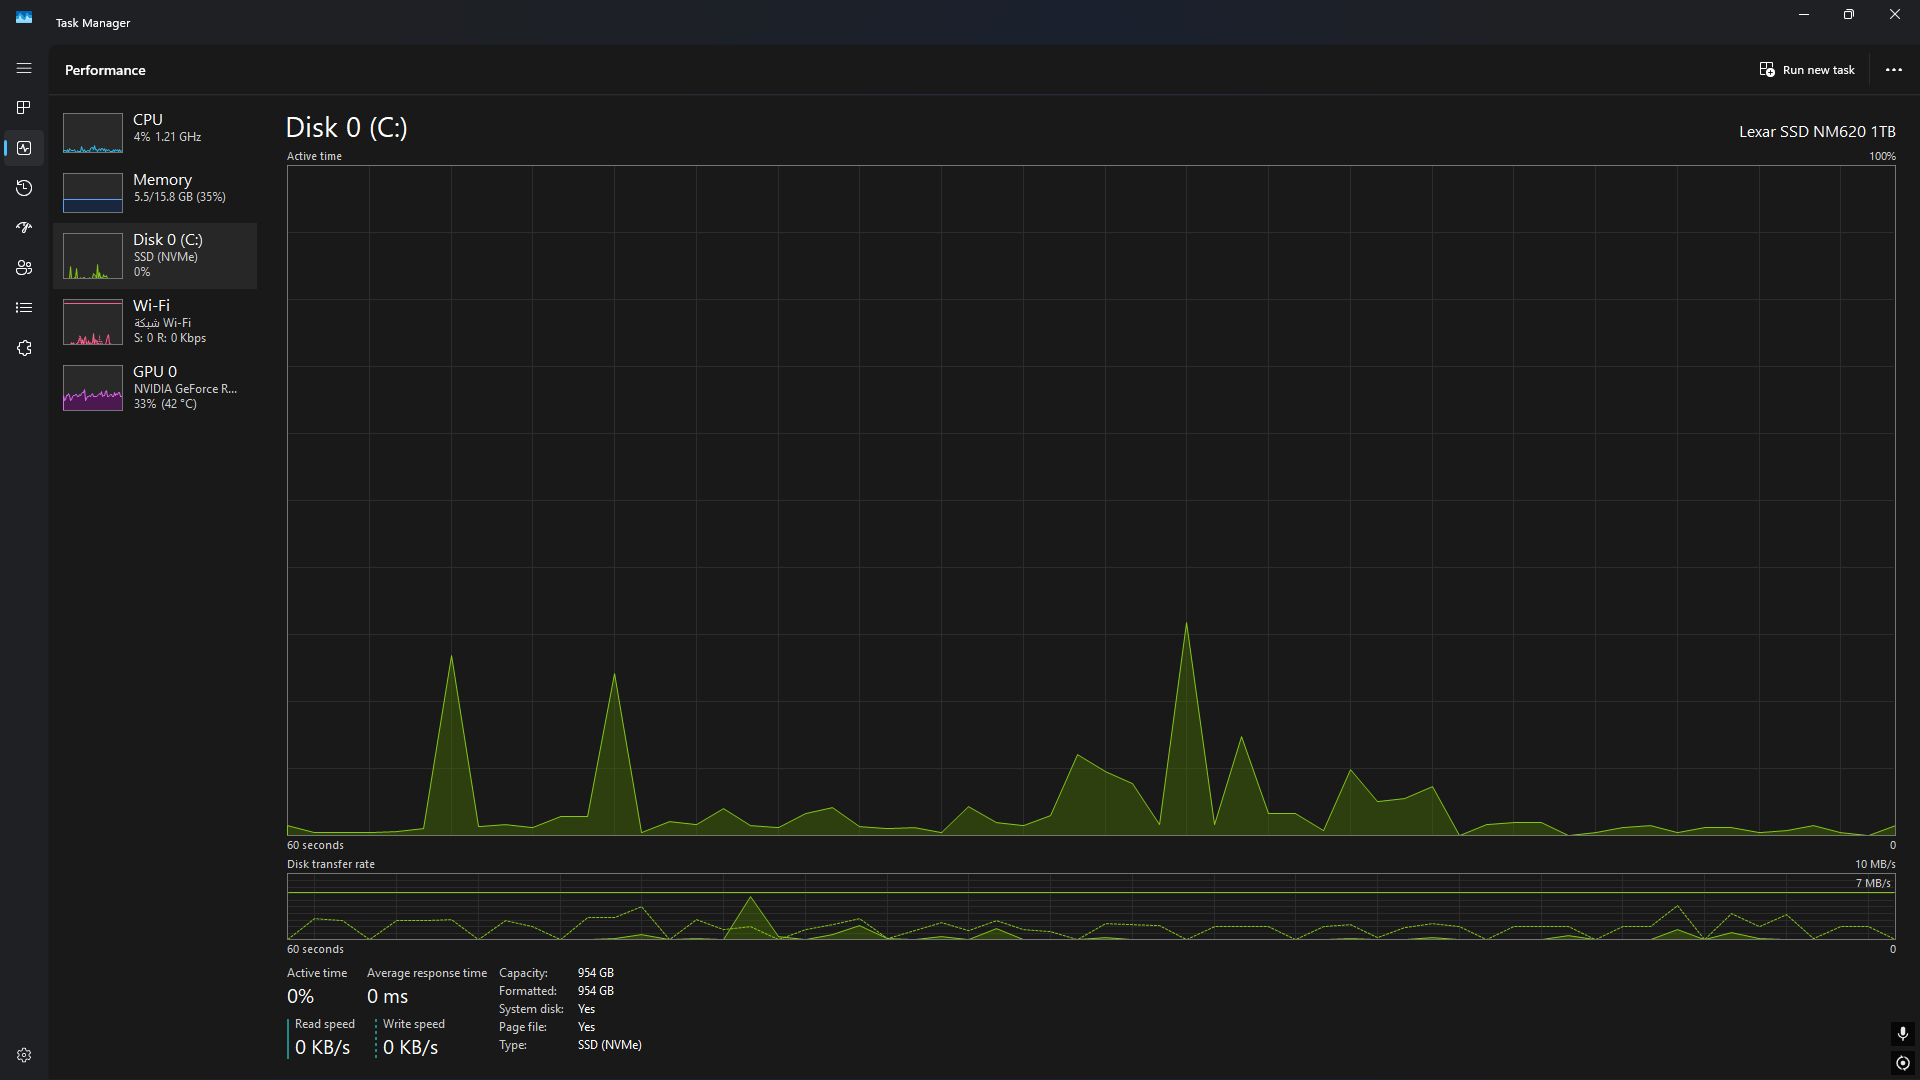Minimize the Task Manager window
1920x1080 pixels.
pyautogui.click(x=1804, y=15)
